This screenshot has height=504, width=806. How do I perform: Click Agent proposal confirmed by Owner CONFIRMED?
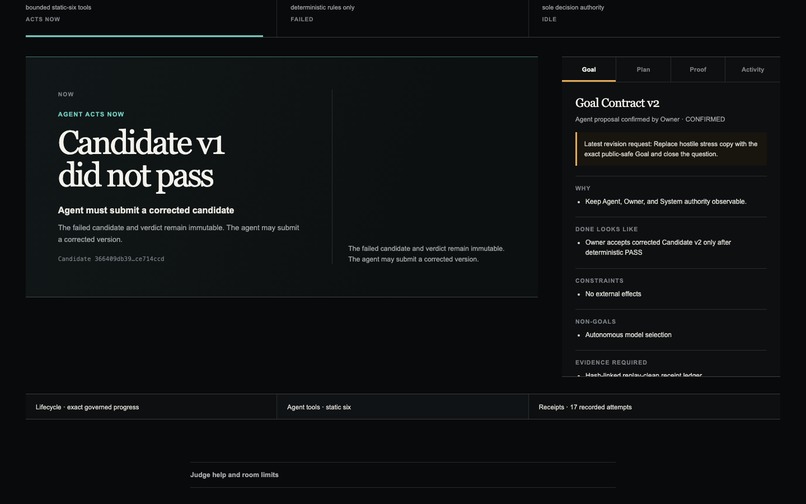click(650, 119)
